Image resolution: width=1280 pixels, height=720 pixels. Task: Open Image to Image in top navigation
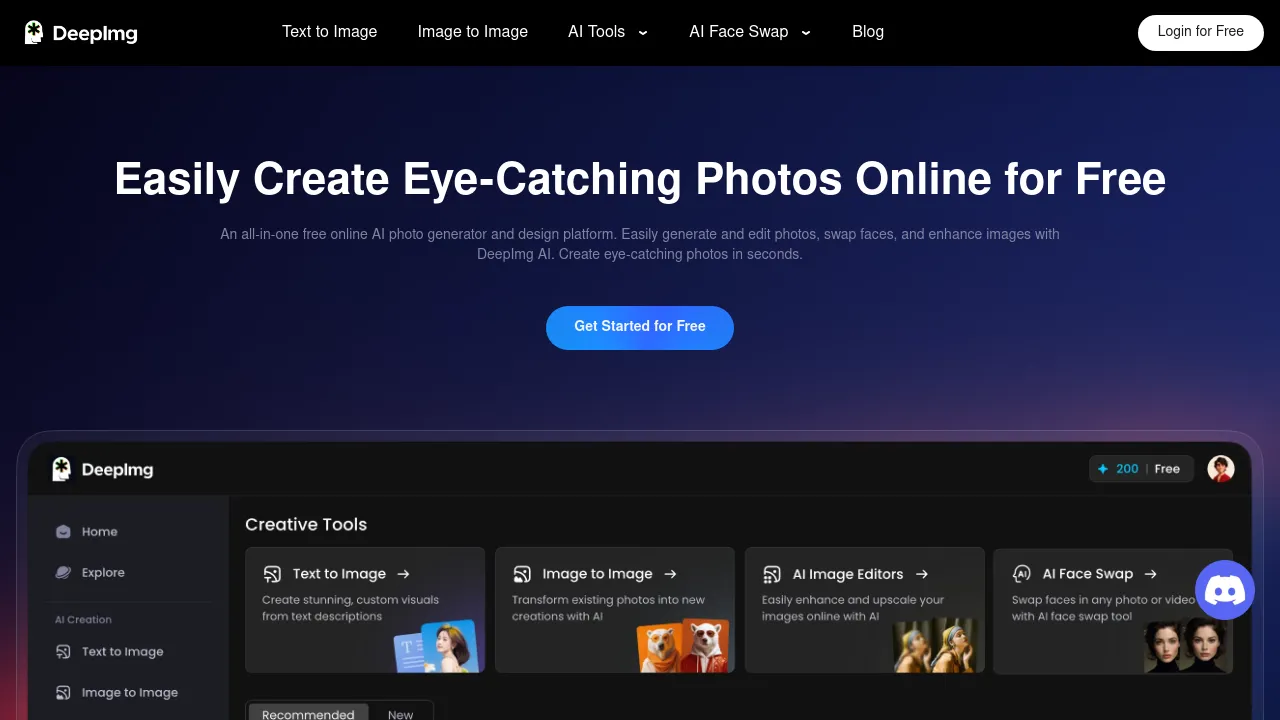tap(473, 32)
